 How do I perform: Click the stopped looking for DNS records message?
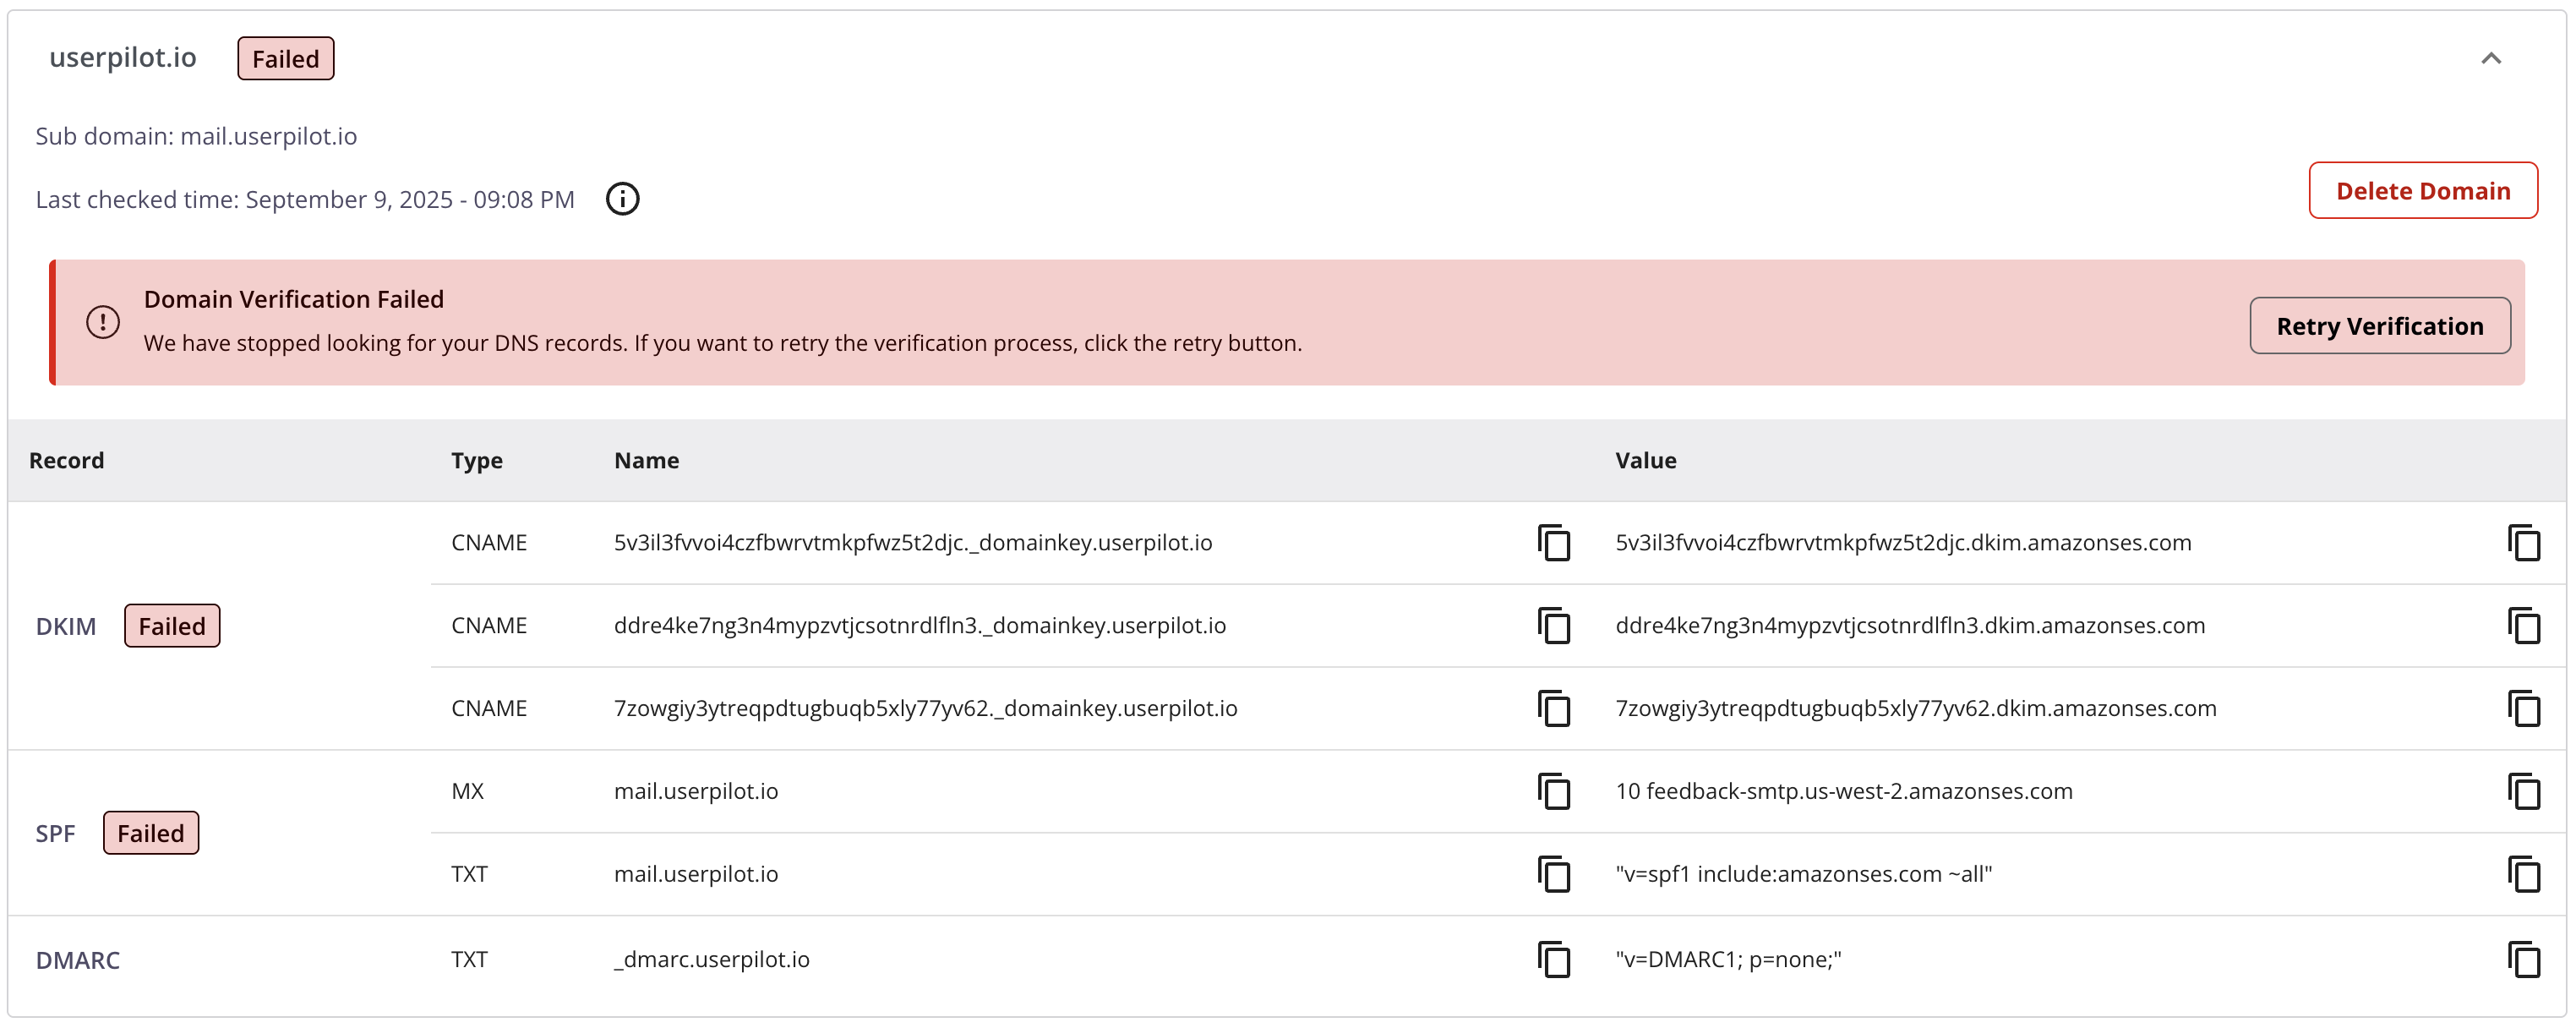722,343
